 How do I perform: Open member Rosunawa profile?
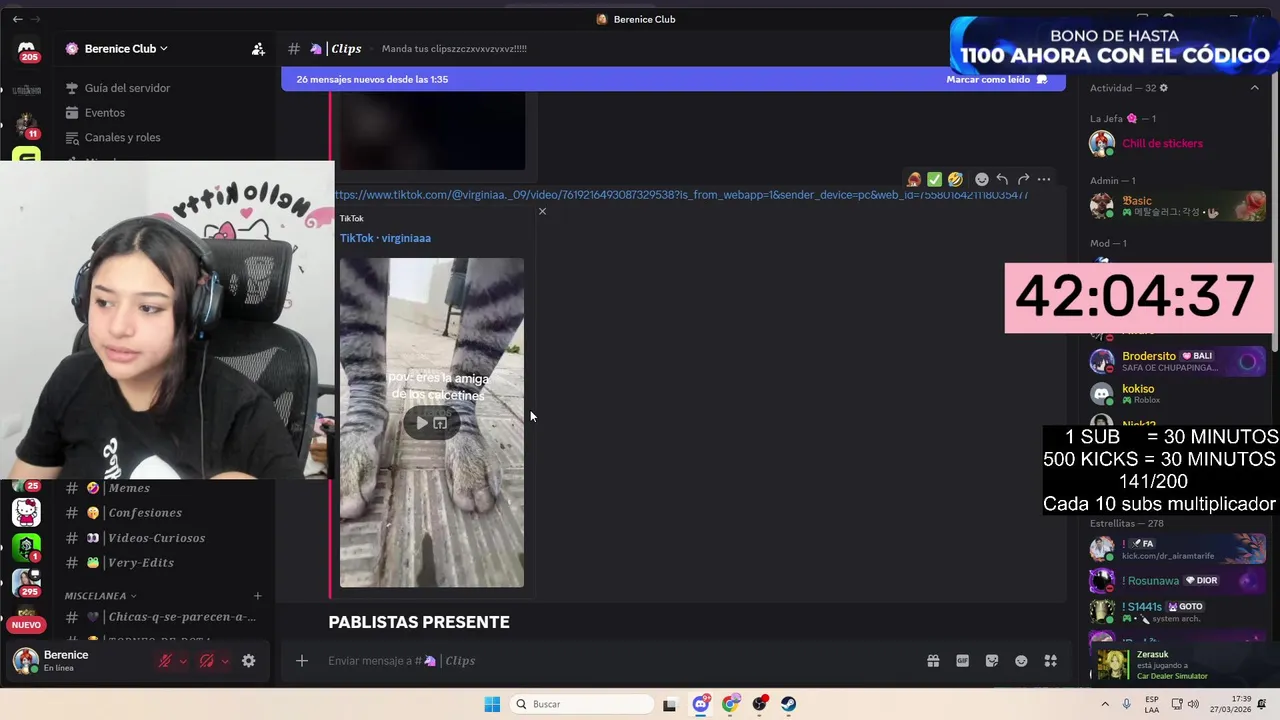1175,580
